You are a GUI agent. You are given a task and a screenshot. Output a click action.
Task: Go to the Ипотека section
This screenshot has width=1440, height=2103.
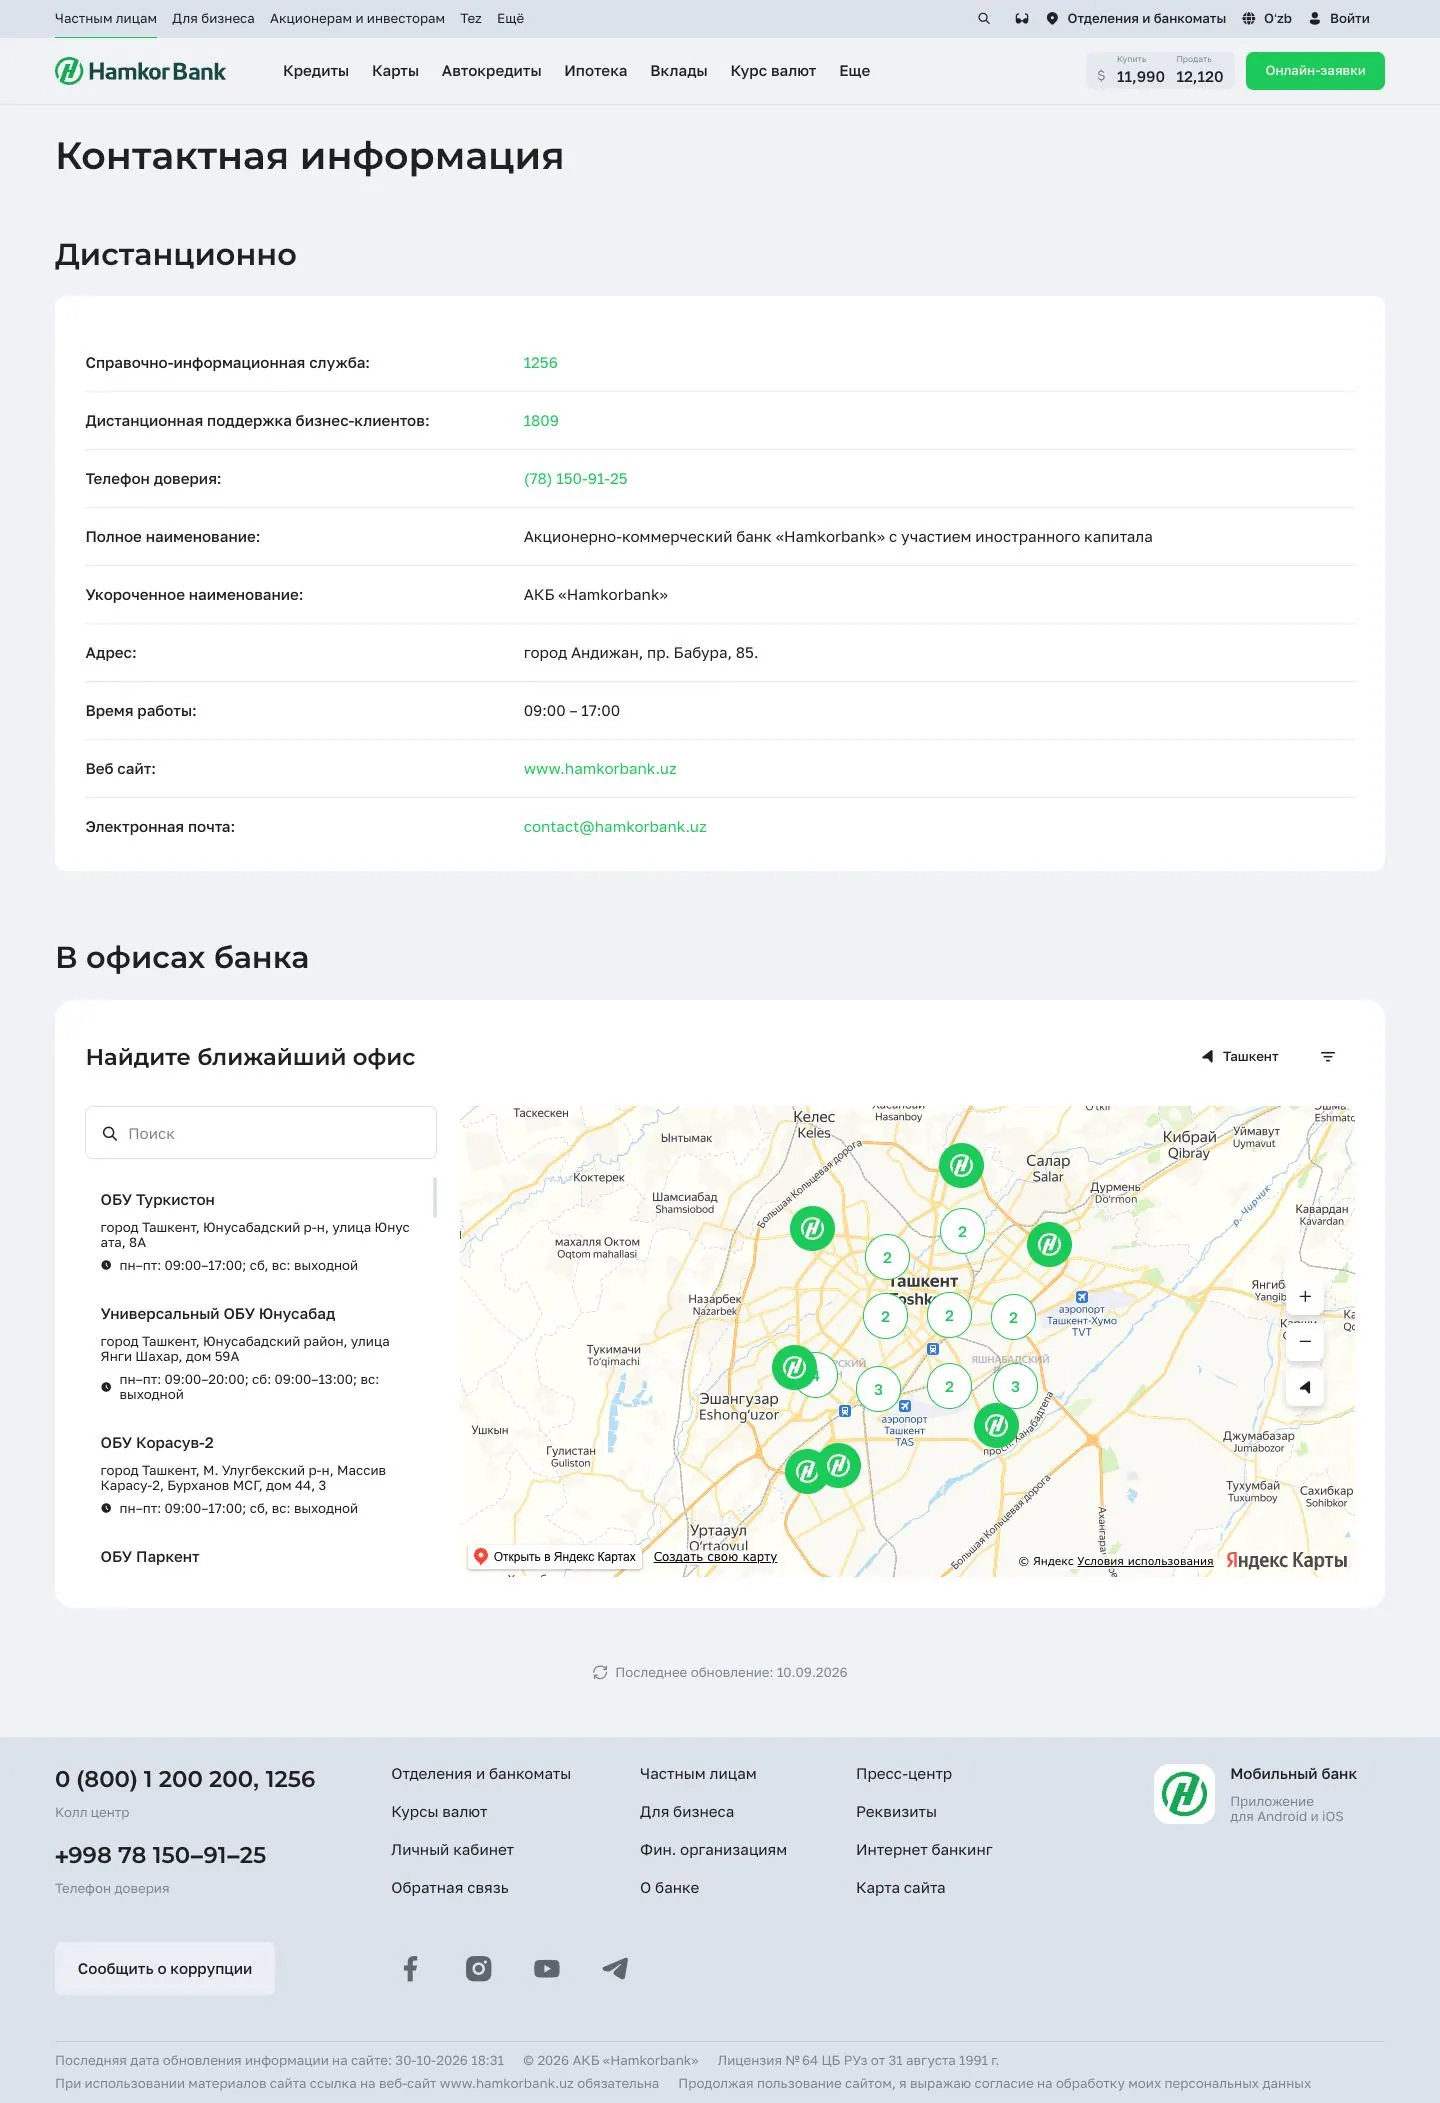pos(596,71)
